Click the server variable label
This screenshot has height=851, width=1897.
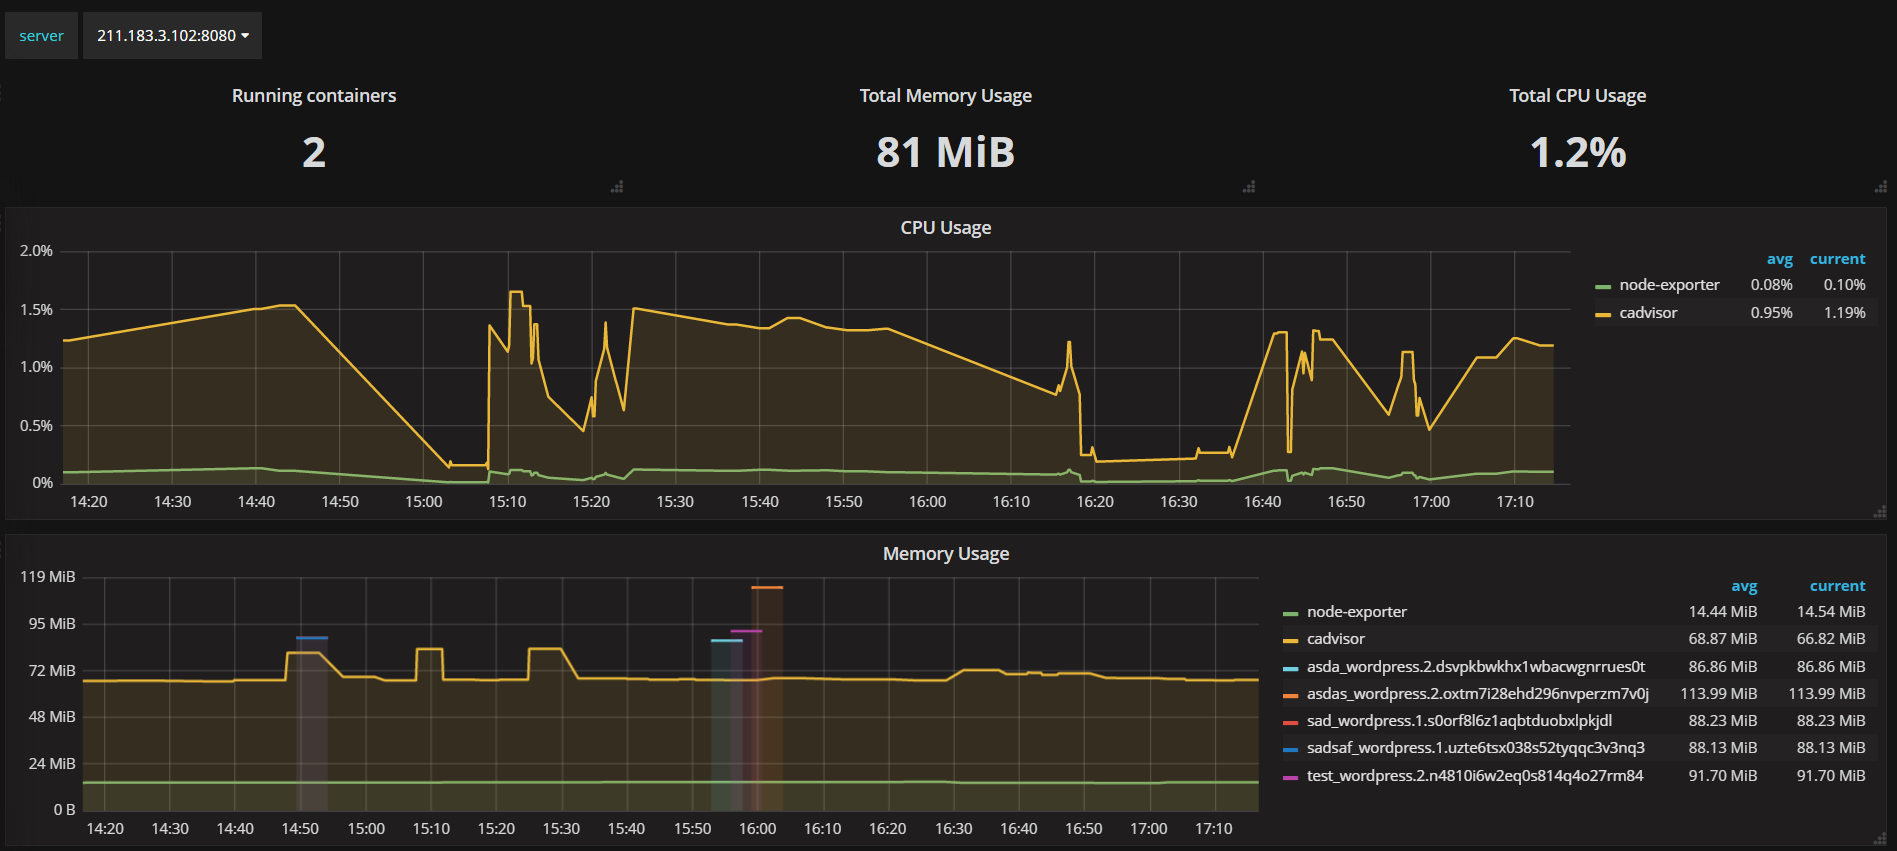click(x=41, y=36)
